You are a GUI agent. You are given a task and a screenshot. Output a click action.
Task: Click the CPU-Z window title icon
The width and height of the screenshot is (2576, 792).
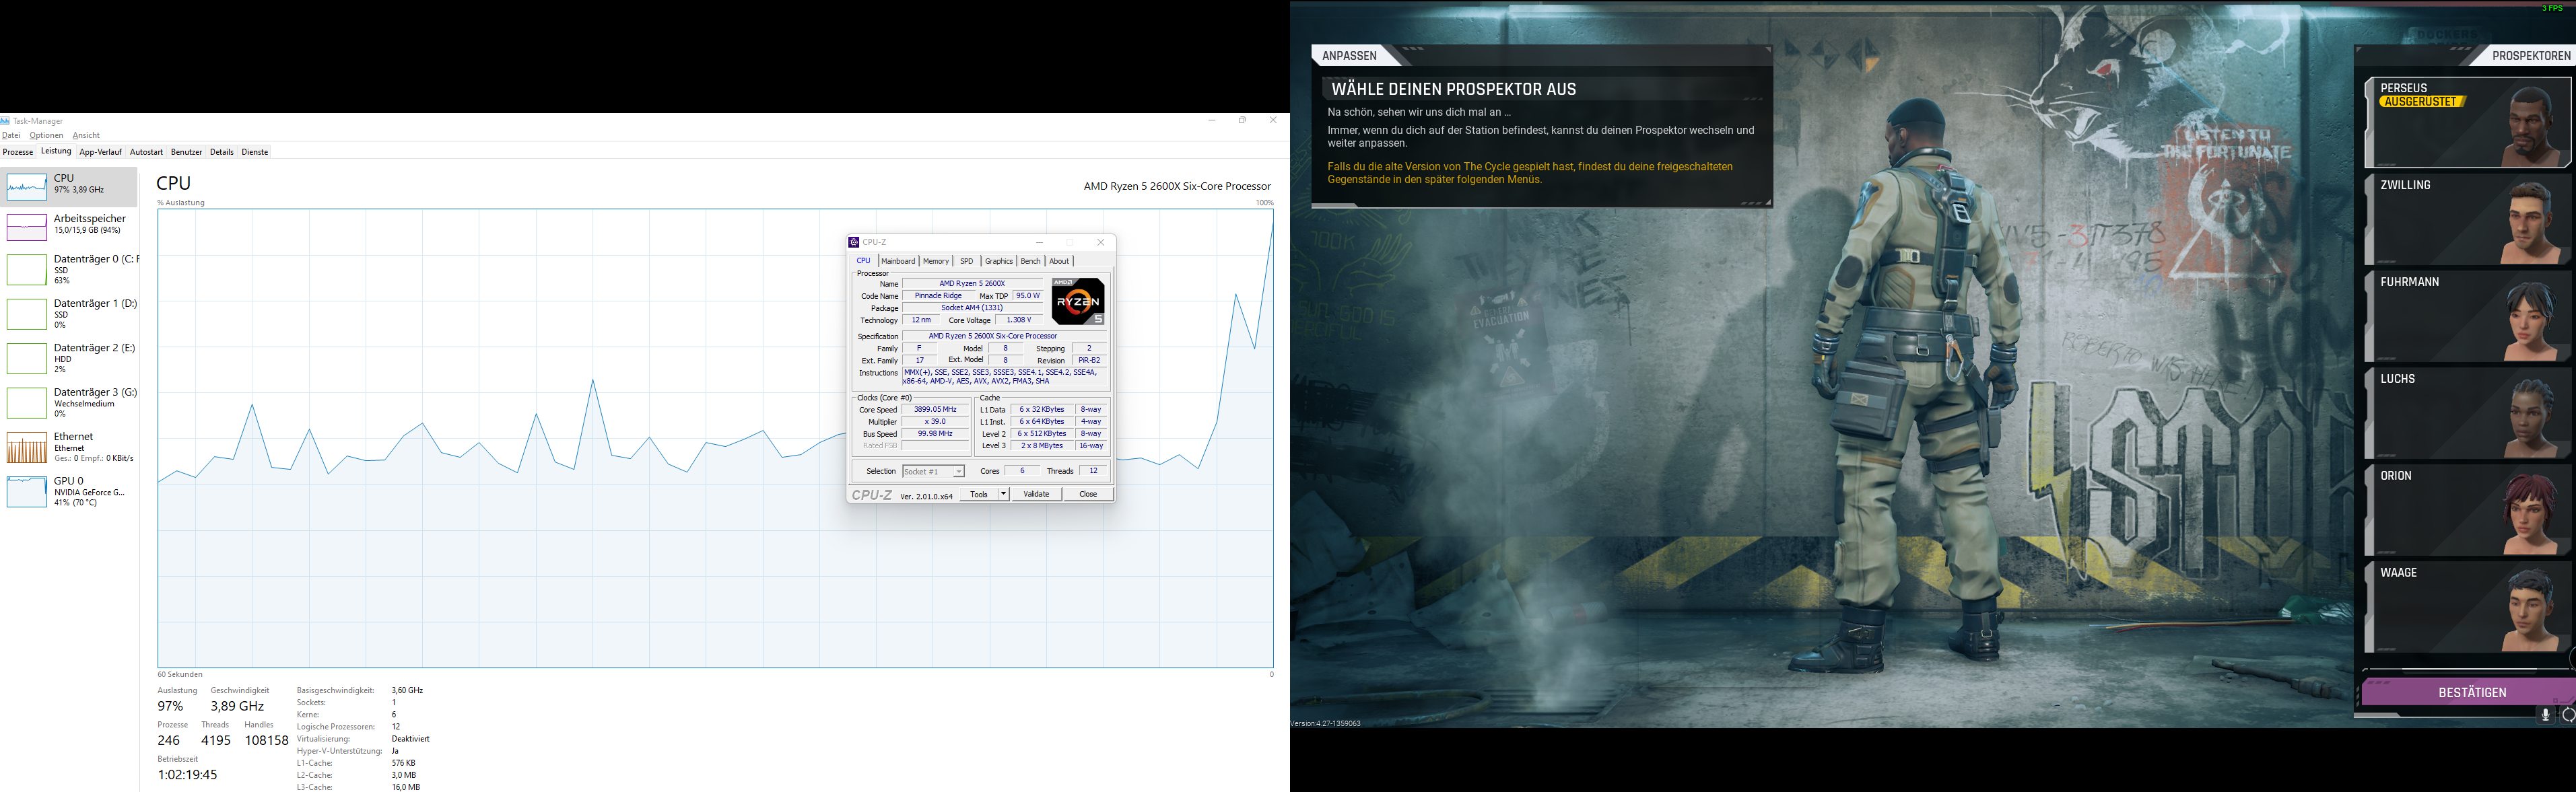coord(853,242)
